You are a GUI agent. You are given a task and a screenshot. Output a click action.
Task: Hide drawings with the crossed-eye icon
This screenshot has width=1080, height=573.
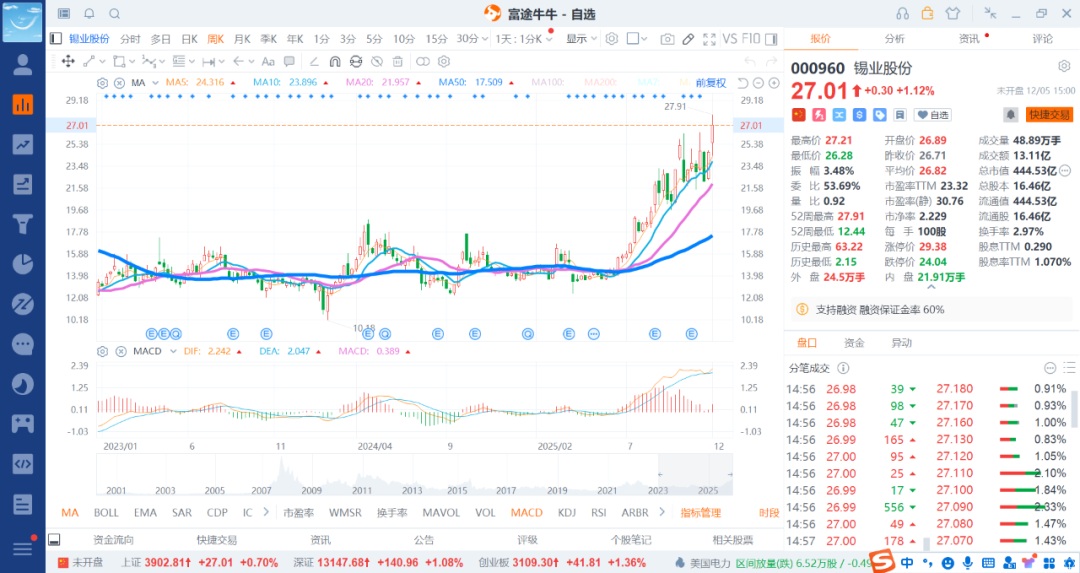click(377, 61)
